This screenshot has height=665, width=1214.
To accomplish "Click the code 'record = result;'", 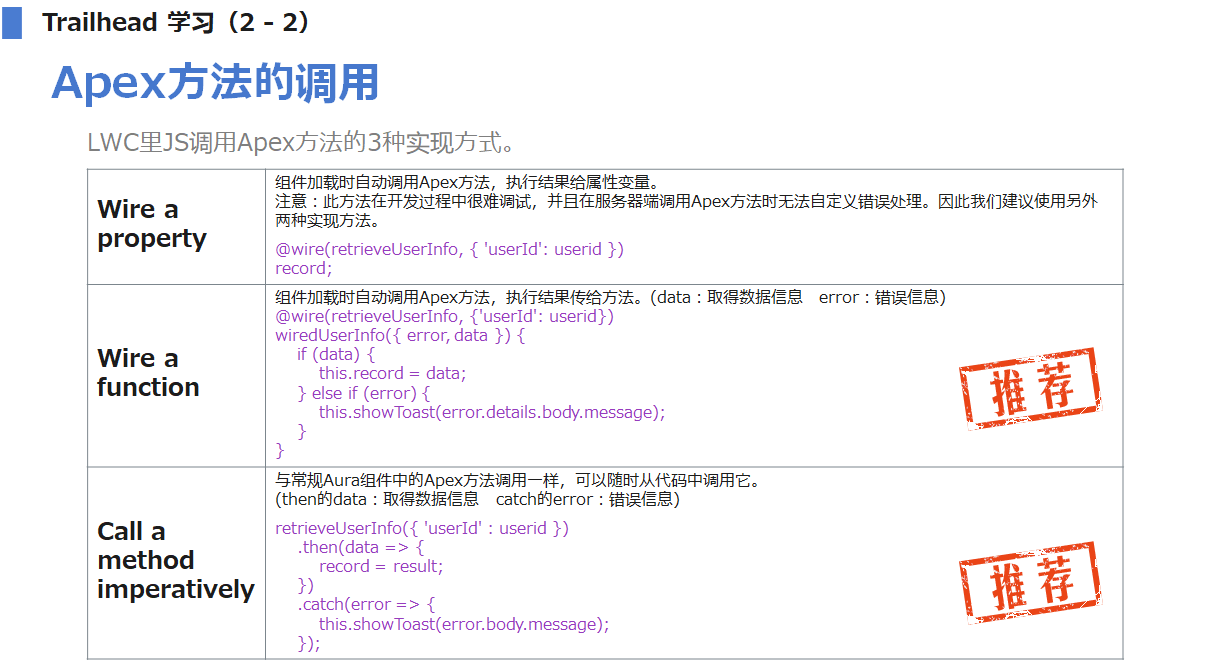I will coord(380,566).
